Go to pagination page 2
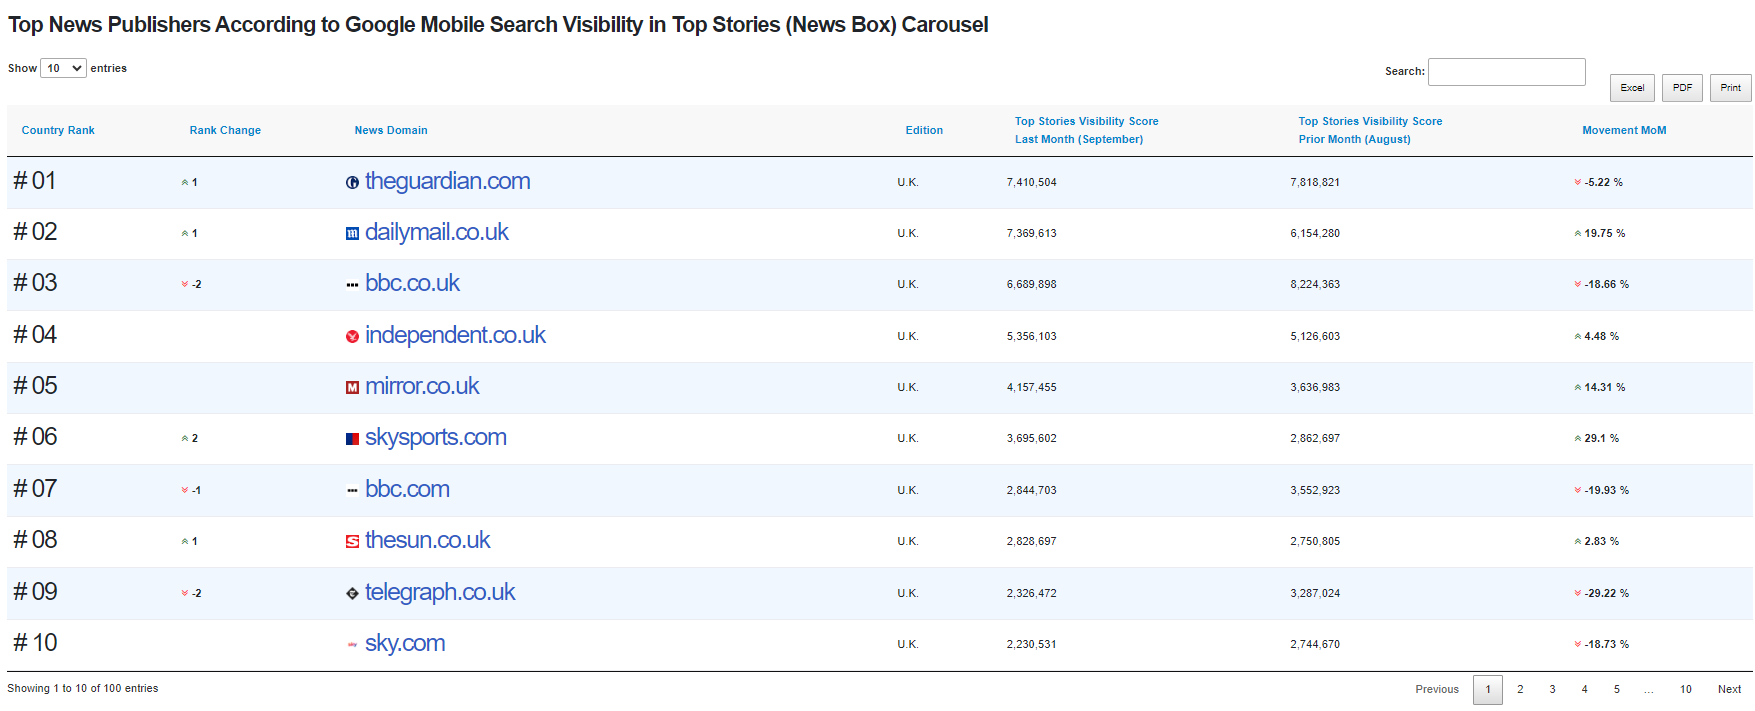The height and width of the screenshot is (711, 1755). 1520,689
